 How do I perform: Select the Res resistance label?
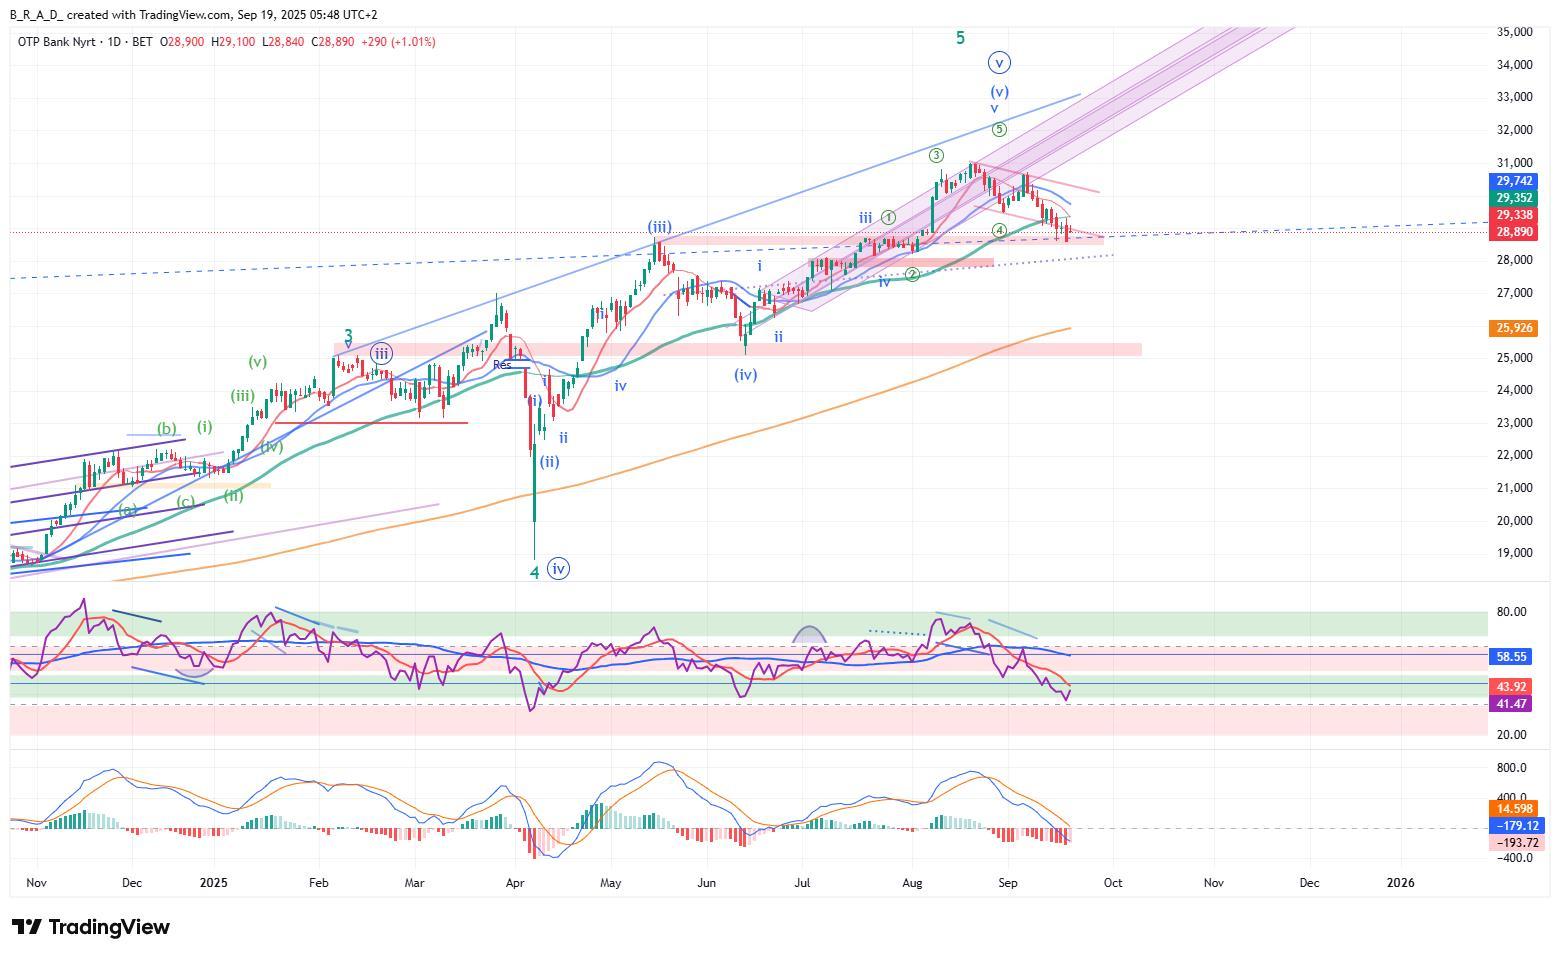click(x=502, y=365)
